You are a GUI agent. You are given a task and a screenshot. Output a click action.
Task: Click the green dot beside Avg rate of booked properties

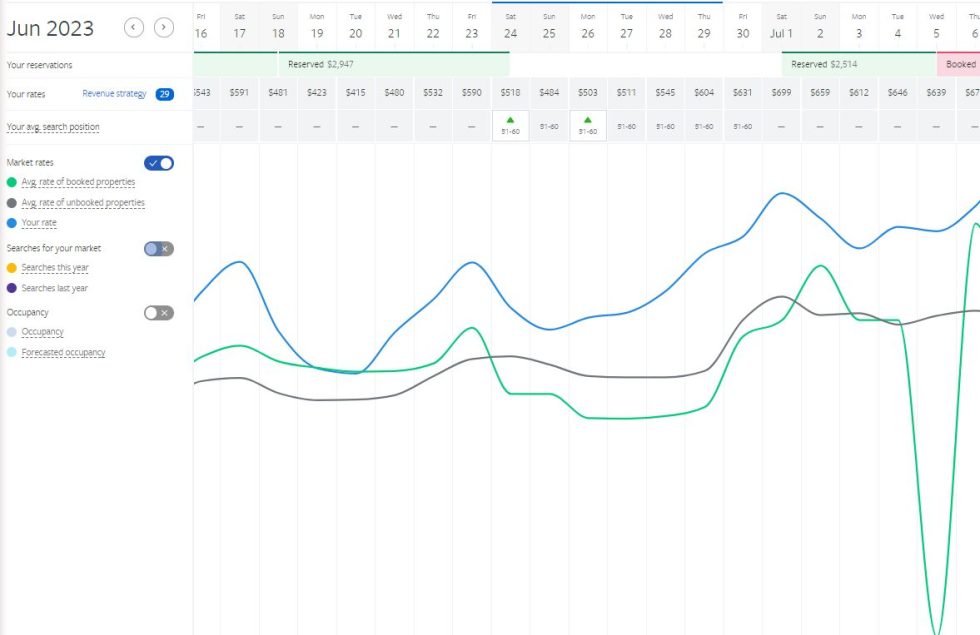11,182
